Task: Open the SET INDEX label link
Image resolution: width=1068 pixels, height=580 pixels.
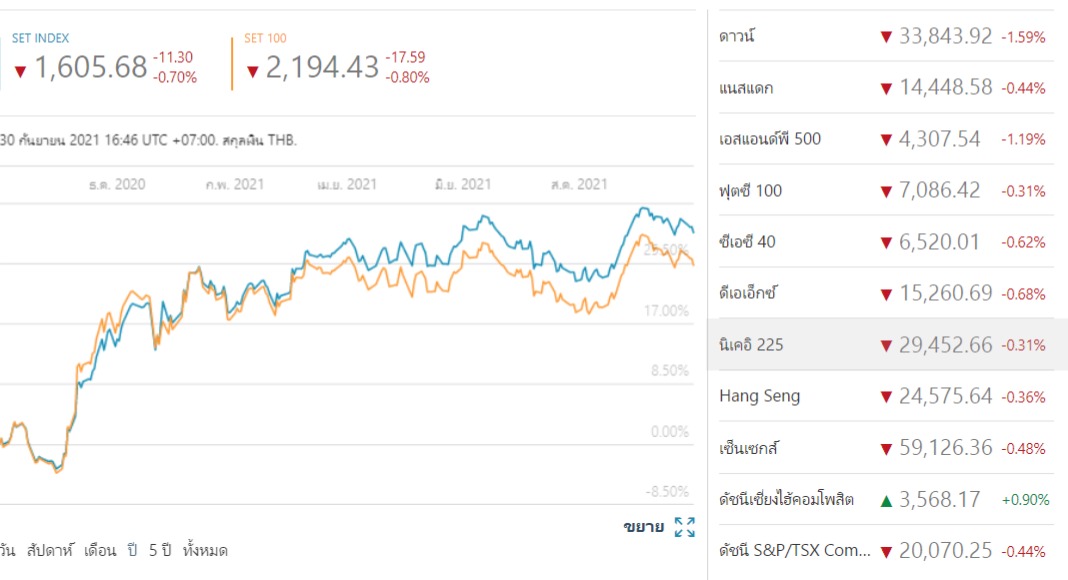Action: pyautogui.click(x=40, y=38)
